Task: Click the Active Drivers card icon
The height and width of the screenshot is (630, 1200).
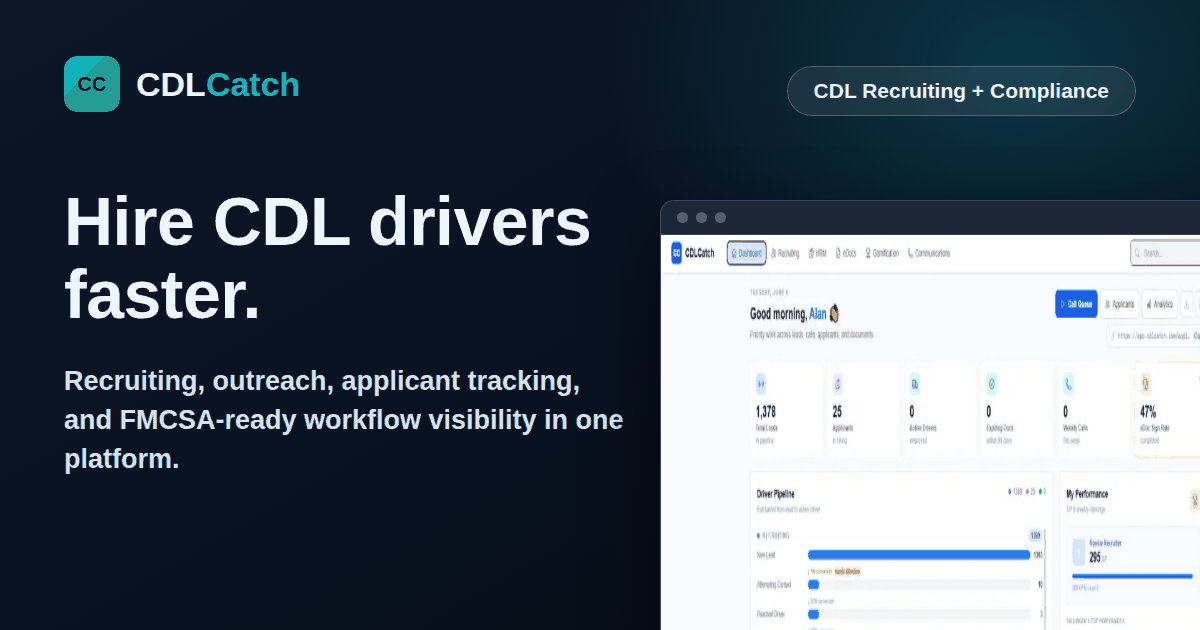Action: coord(915,382)
